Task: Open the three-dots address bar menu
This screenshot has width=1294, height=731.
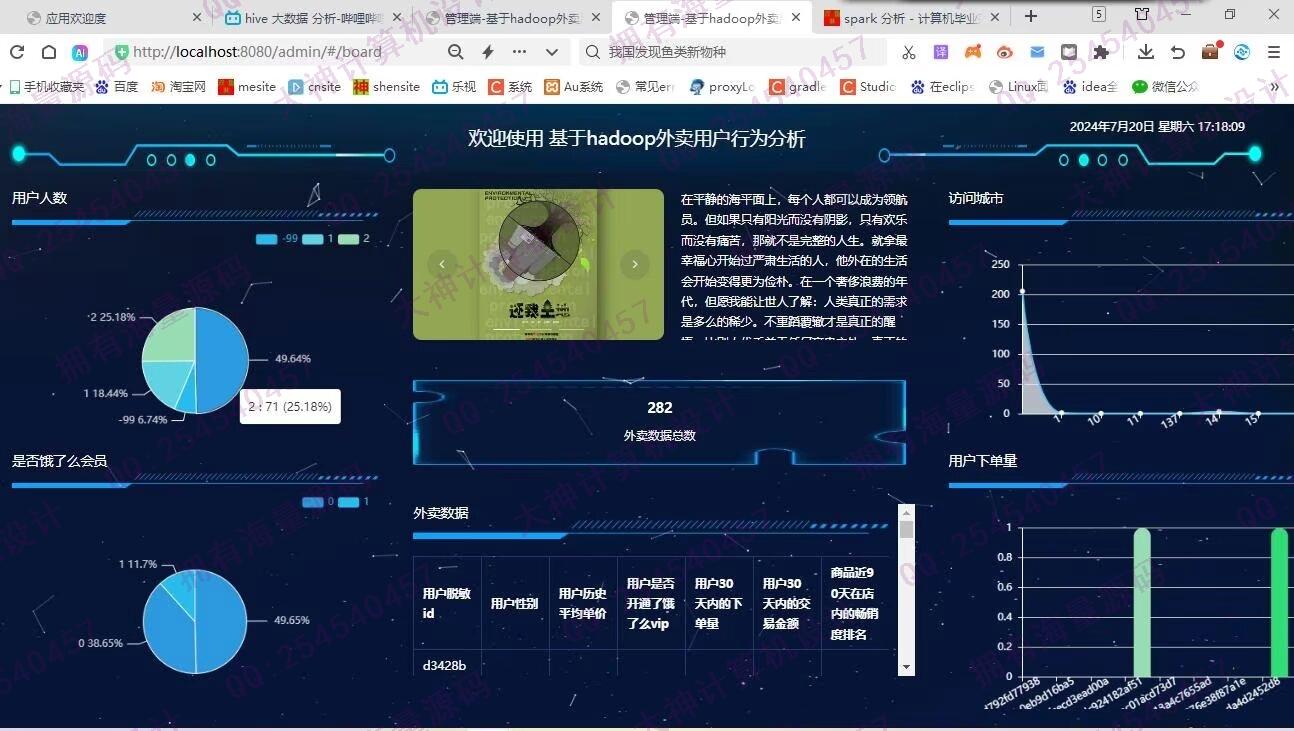Action: (519, 52)
